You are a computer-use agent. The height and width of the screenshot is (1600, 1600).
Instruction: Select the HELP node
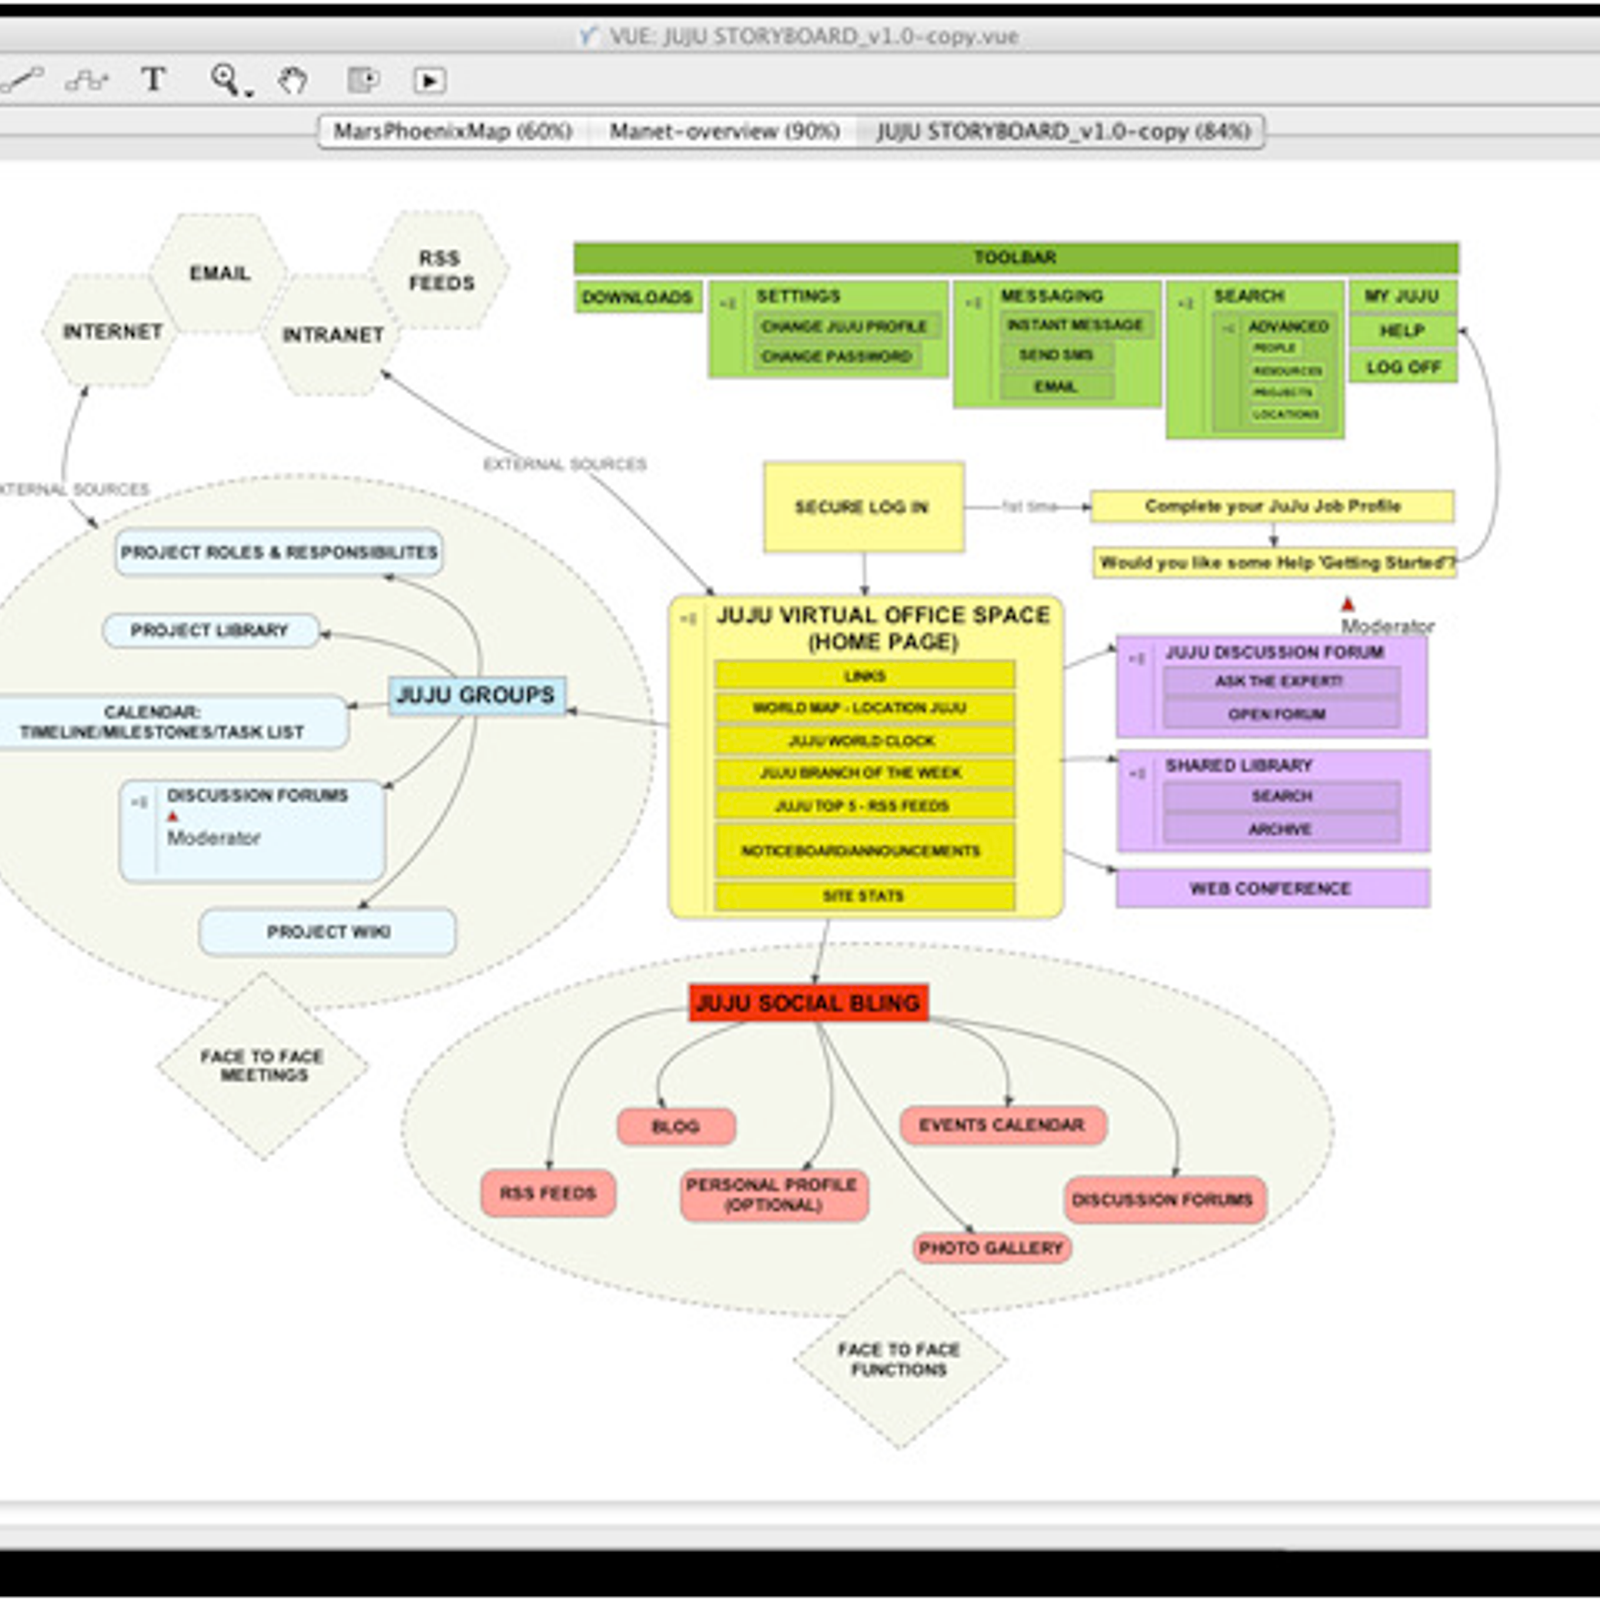tap(1402, 331)
